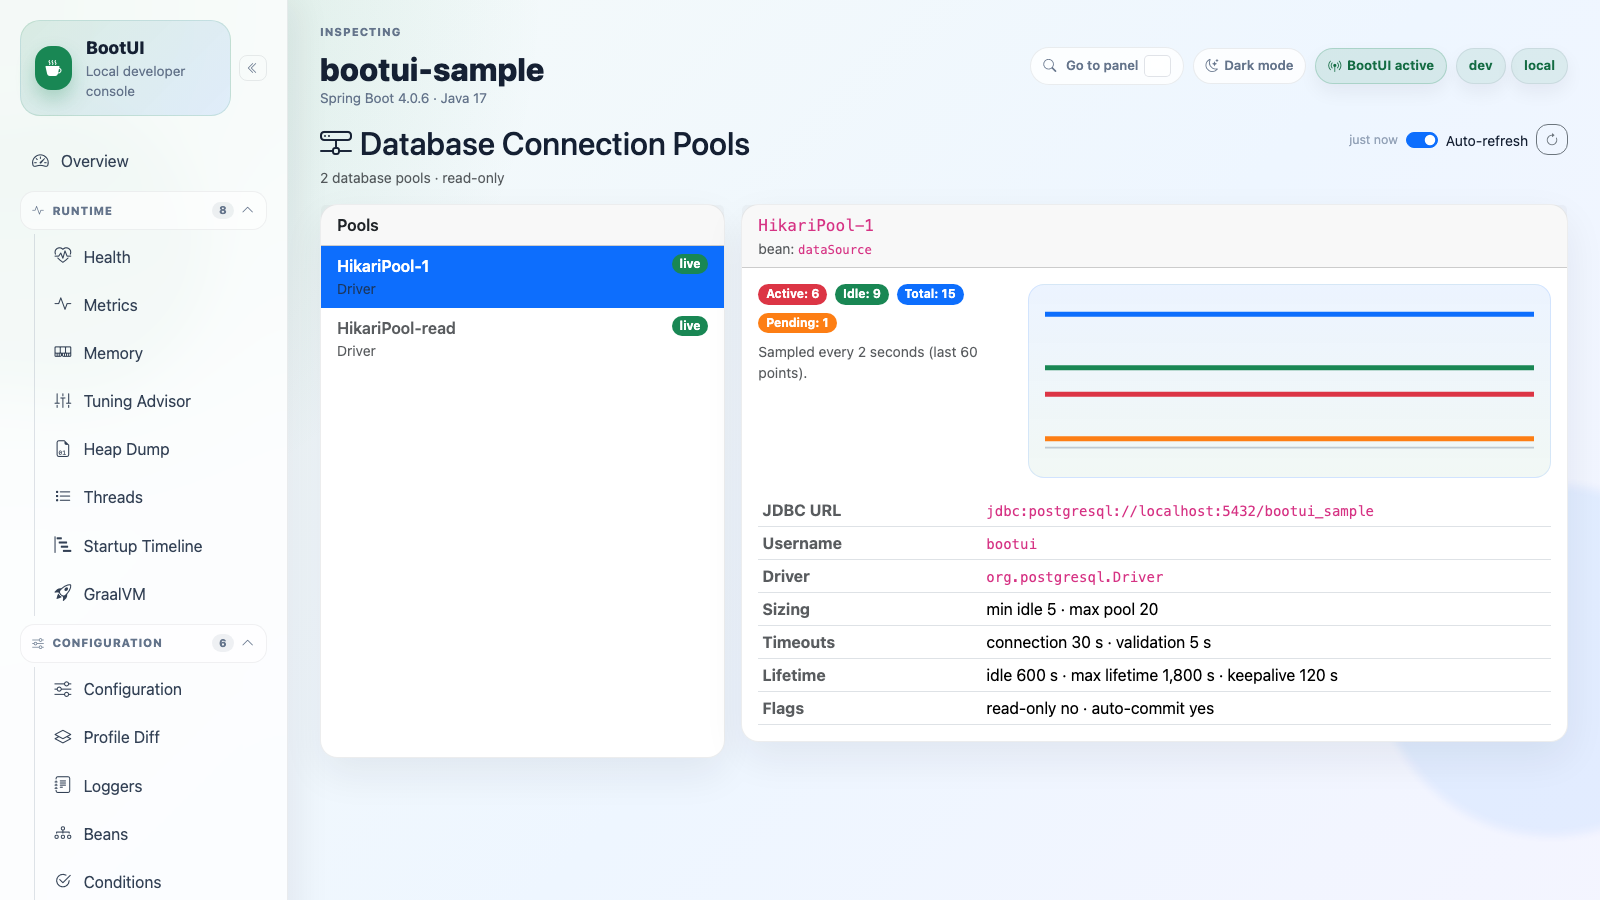Click the connection pool line chart
This screenshot has height=900, width=1600.
1289,381
